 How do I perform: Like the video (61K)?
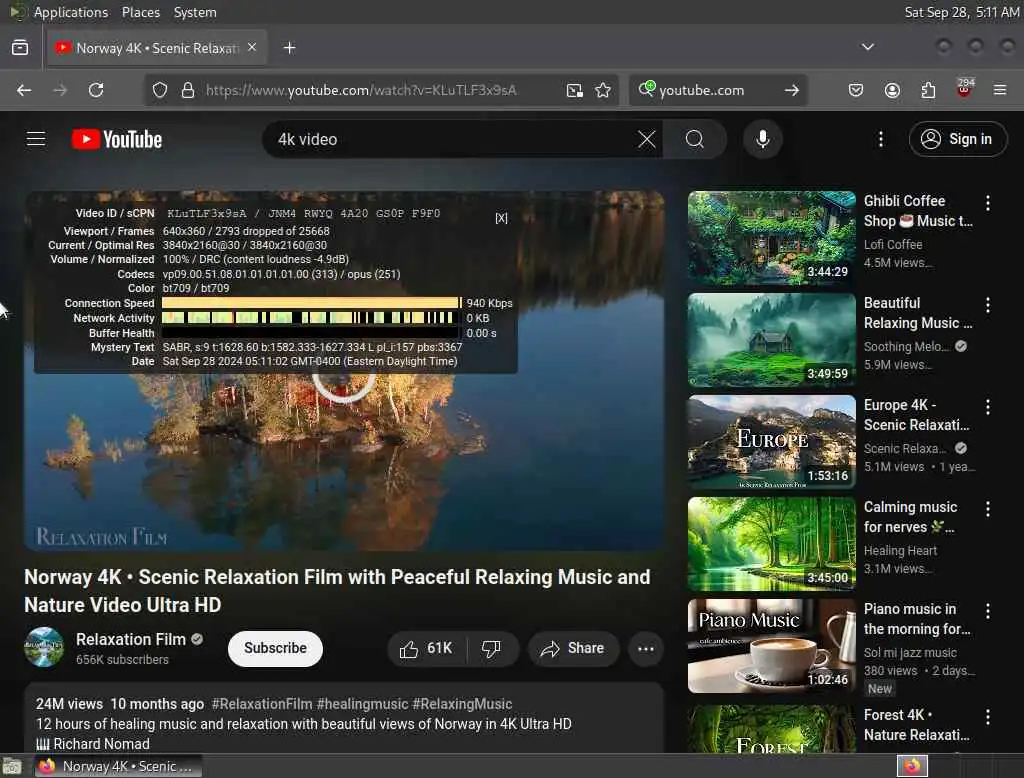426,649
